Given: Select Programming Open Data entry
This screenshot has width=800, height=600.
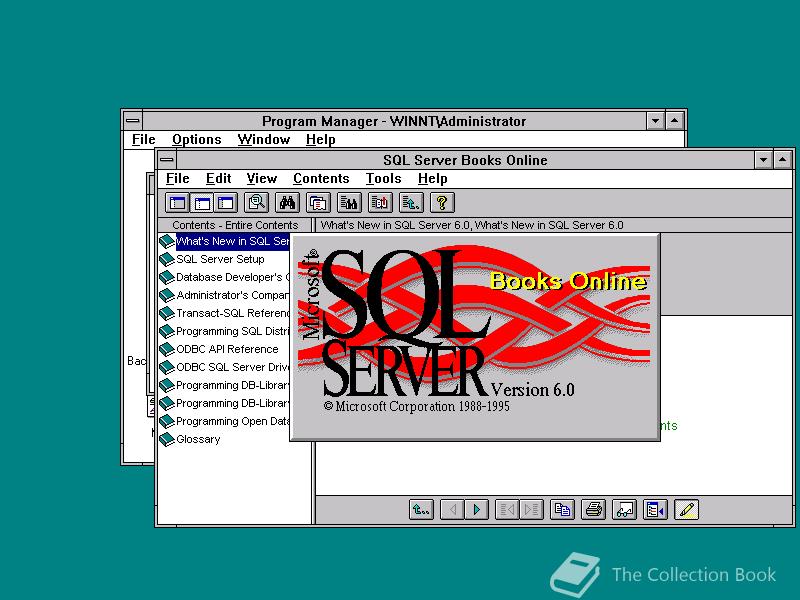Looking at the screenshot, I should pyautogui.click(x=233, y=421).
